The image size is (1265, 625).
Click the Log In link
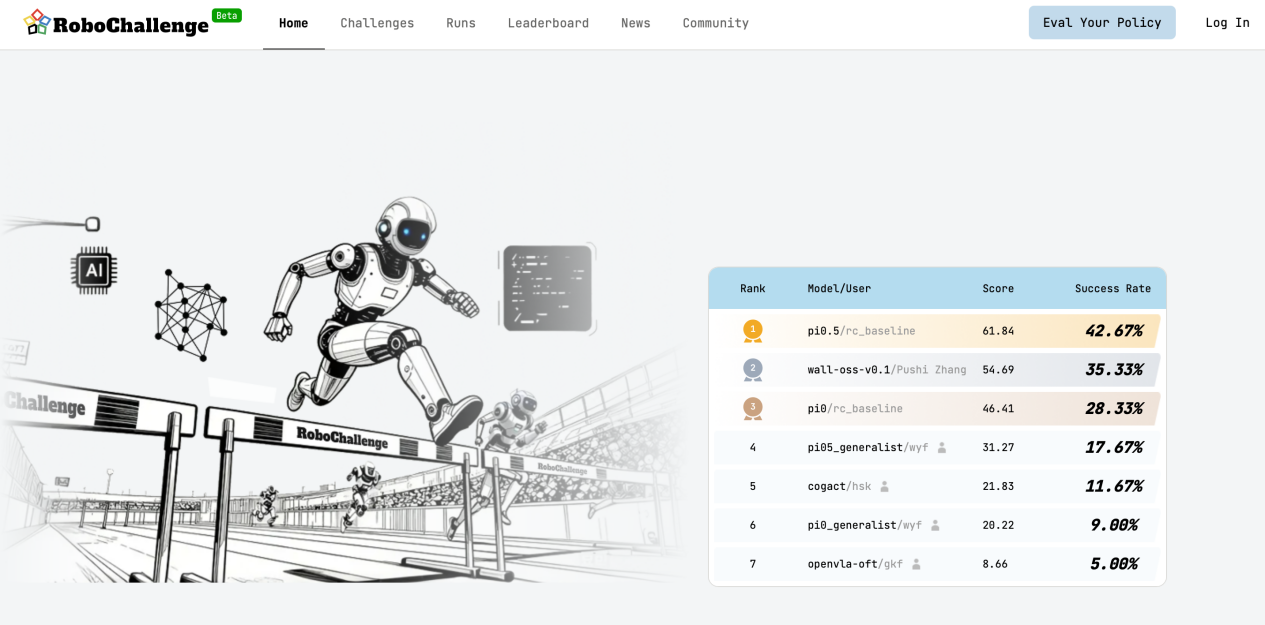click(x=1227, y=23)
